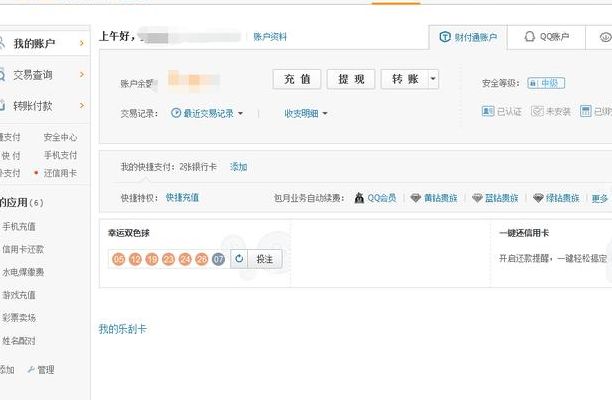Open the 快捷充值 link
The width and height of the screenshot is (612, 400).
pos(182,197)
